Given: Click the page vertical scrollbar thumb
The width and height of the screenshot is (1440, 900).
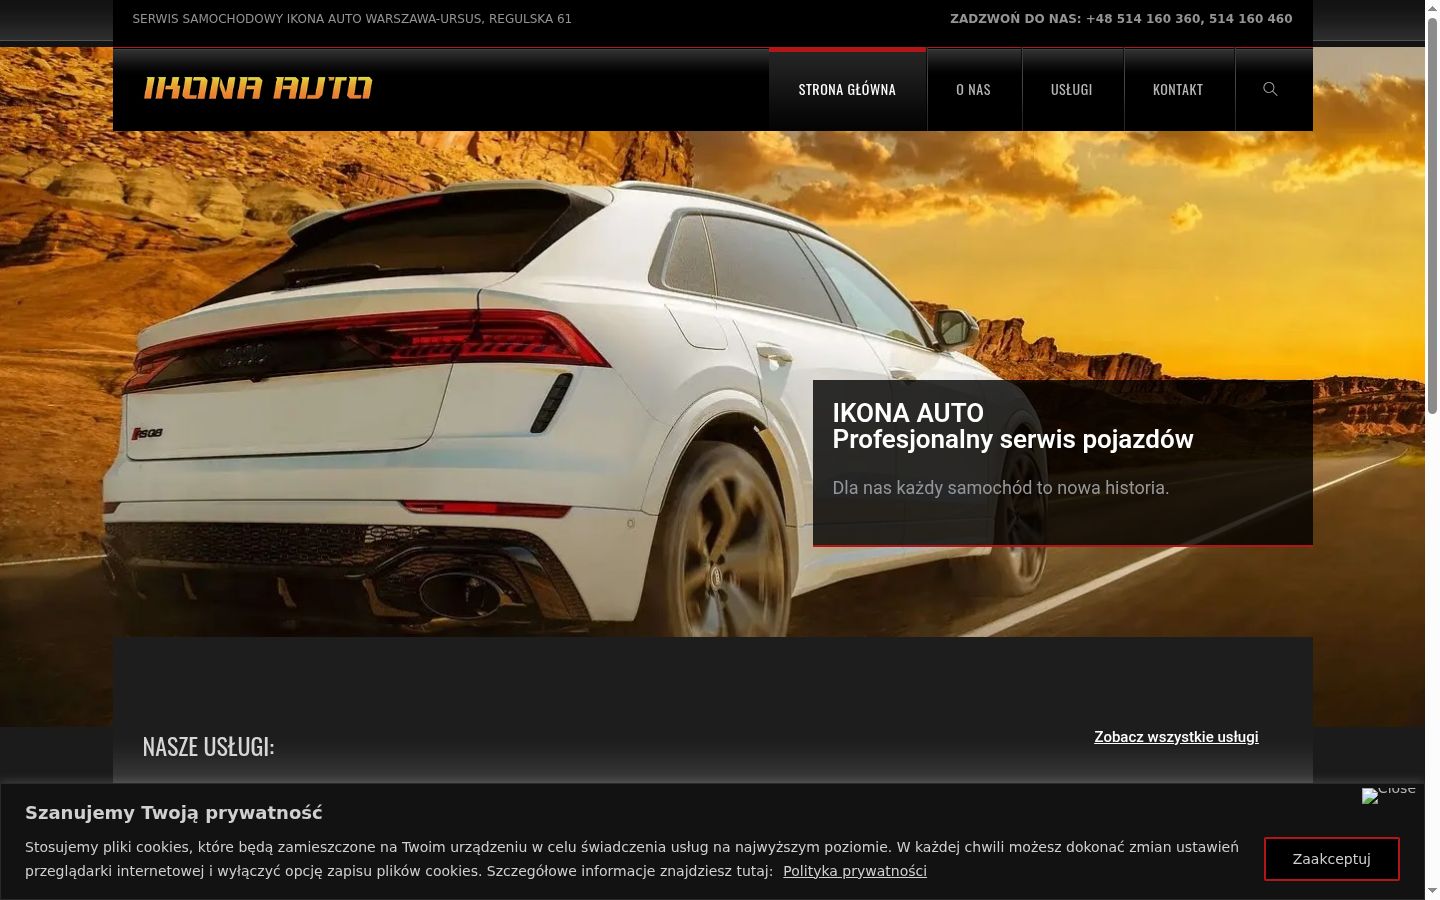Looking at the screenshot, I should point(1432,215).
